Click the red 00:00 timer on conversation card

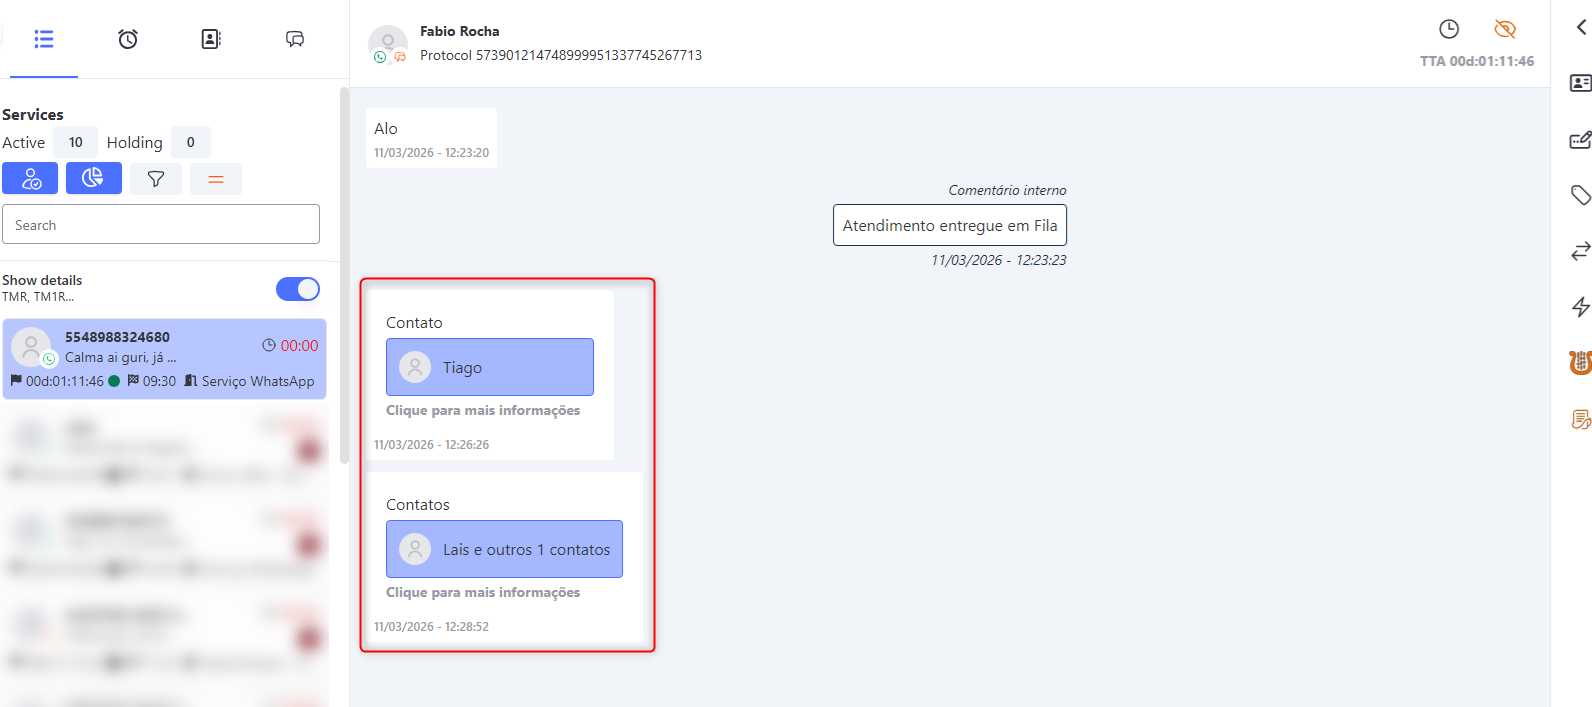click(299, 345)
